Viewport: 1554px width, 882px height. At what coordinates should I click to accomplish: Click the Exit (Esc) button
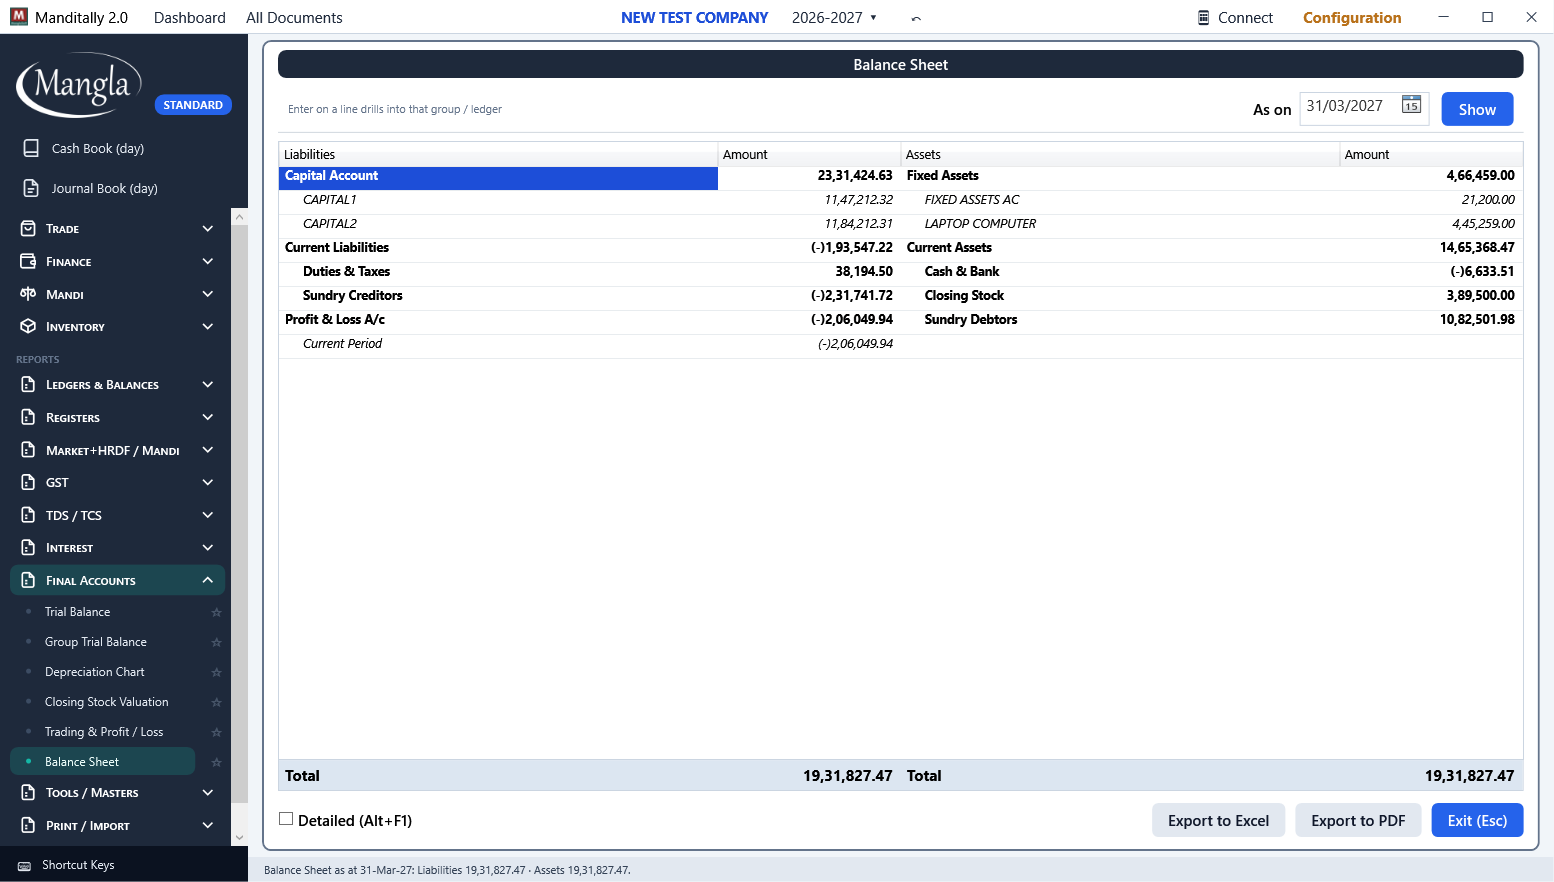1477,820
